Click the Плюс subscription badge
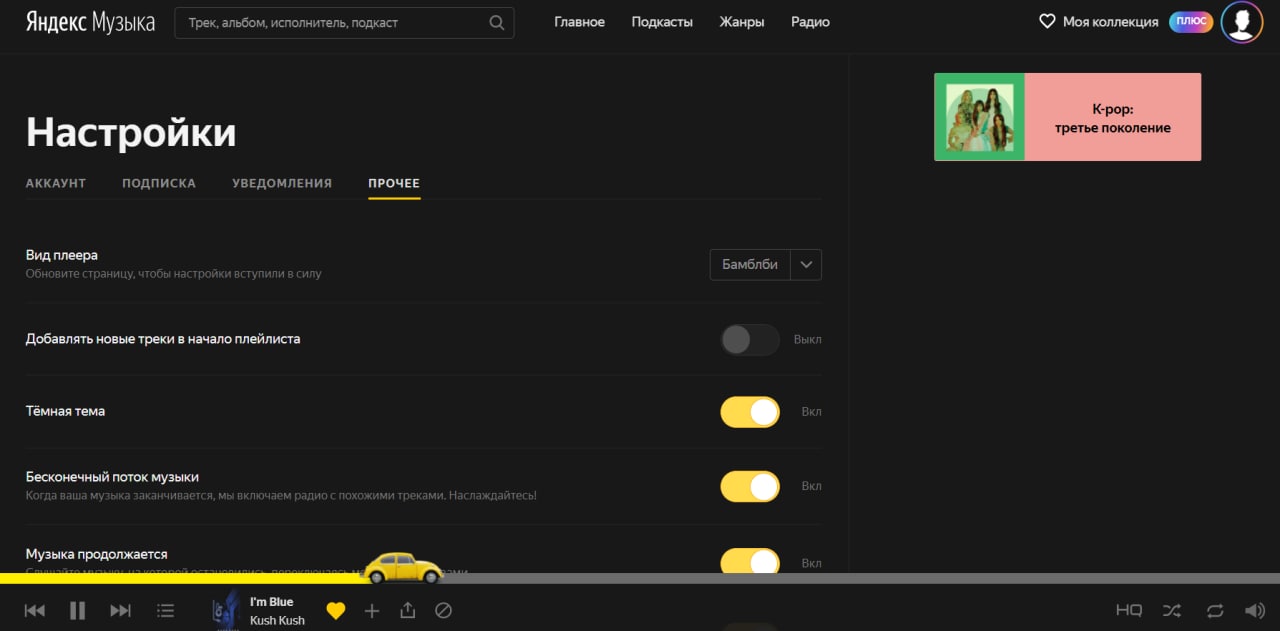The width and height of the screenshot is (1280, 631). [x=1190, y=21]
